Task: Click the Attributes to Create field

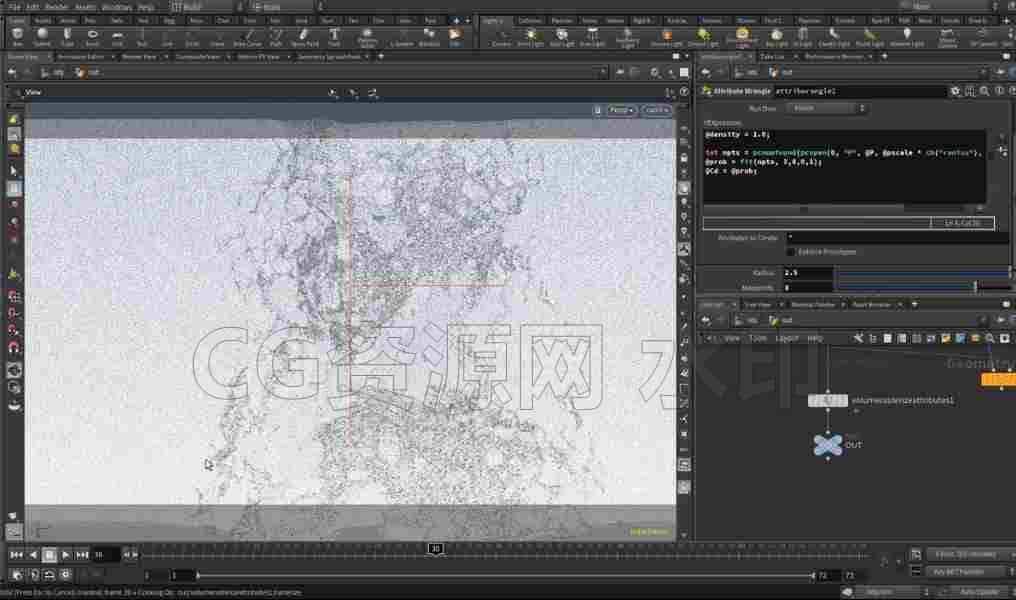Action: point(897,238)
